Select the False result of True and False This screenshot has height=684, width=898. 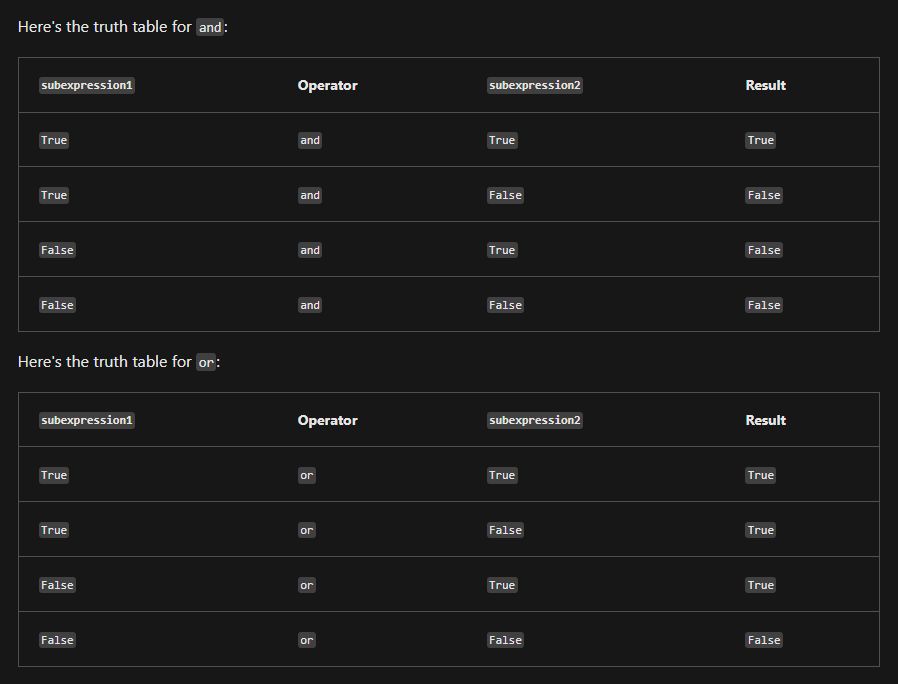(x=764, y=195)
